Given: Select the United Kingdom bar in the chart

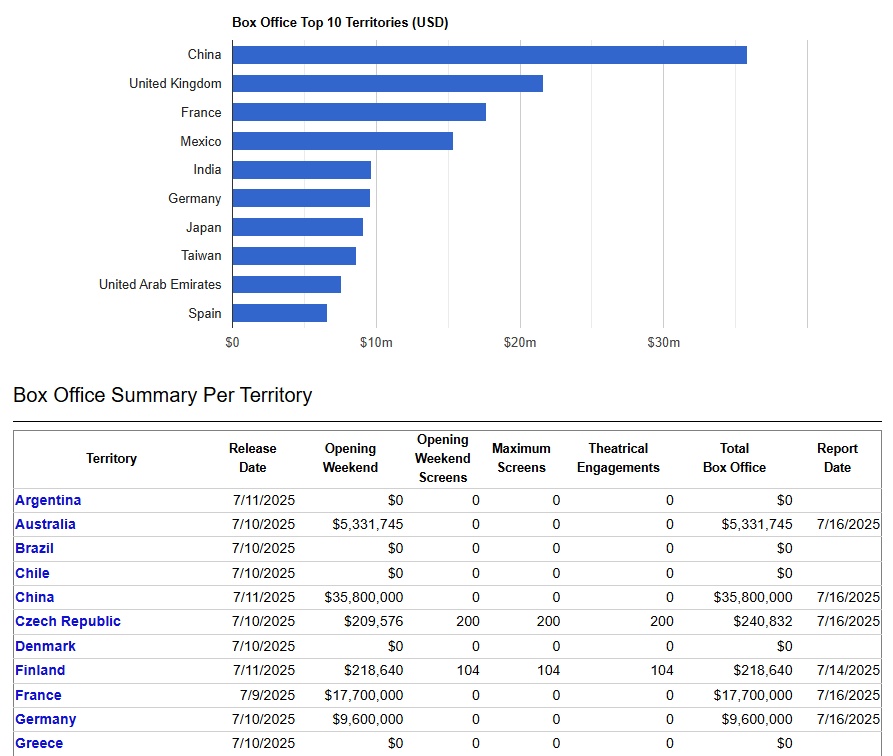Looking at the screenshot, I should [x=388, y=83].
